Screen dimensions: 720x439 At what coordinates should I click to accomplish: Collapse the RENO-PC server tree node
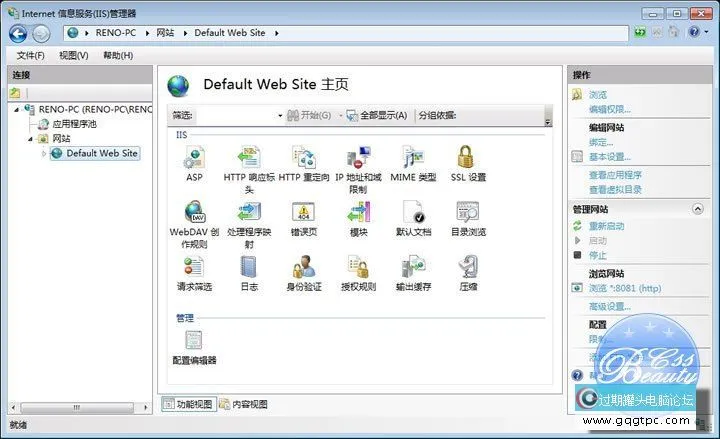point(17,110)
